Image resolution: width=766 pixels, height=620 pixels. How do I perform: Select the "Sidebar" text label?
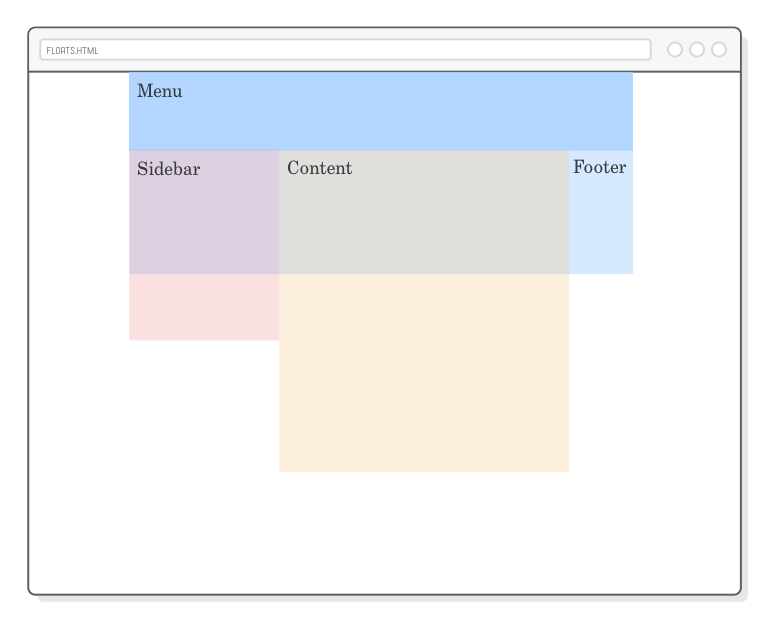point(169,169)
